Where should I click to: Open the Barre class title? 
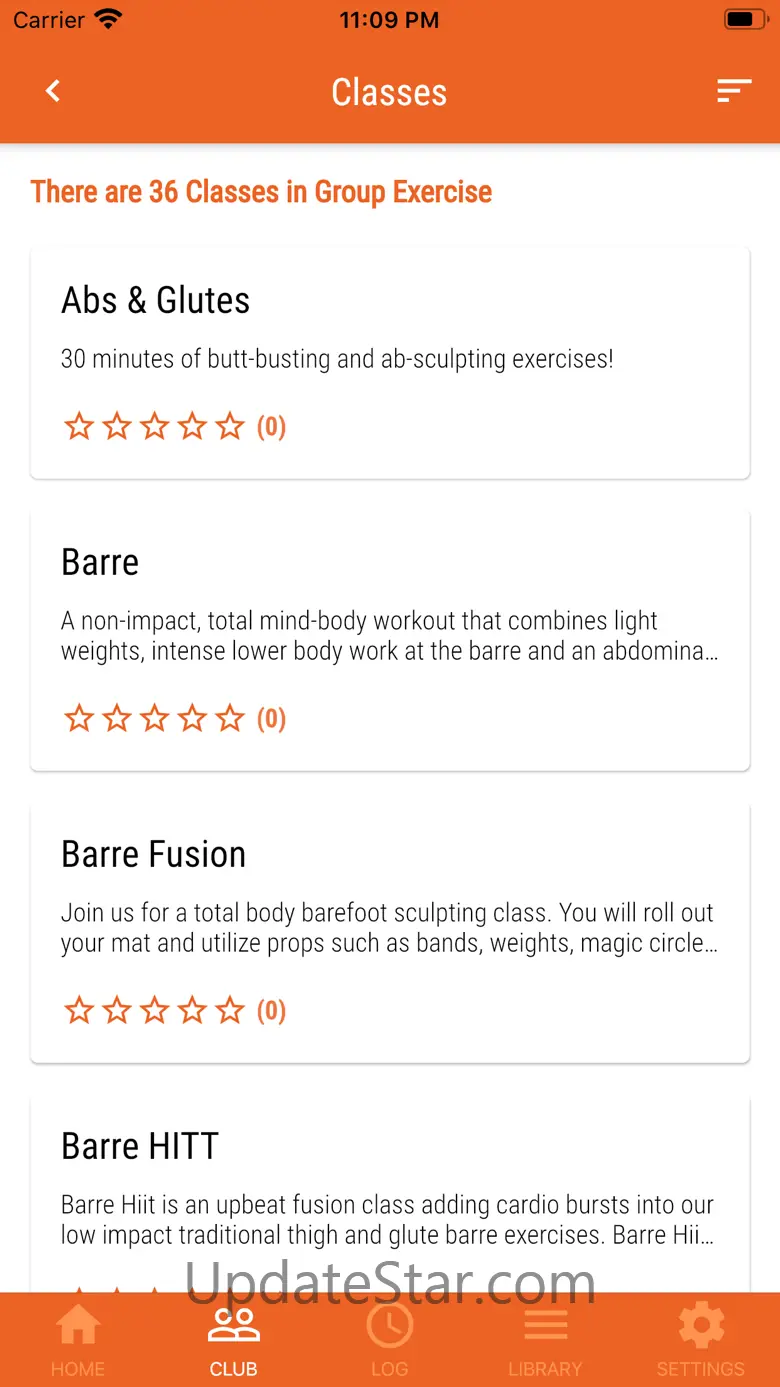coord(100,562)
